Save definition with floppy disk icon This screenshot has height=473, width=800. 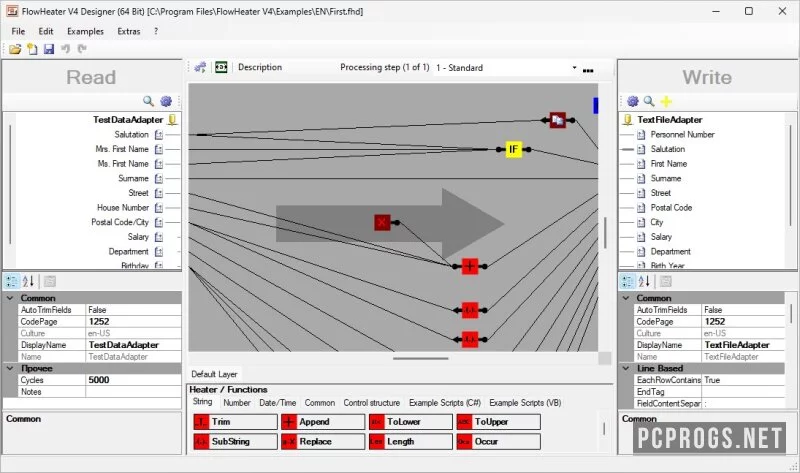coord(48,49)
